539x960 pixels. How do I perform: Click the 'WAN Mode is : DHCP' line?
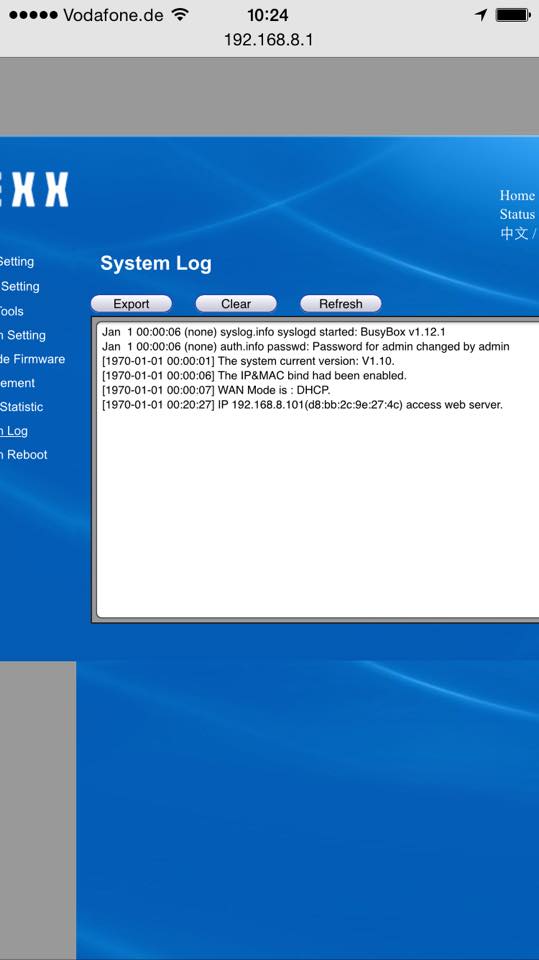coord(216,391)
